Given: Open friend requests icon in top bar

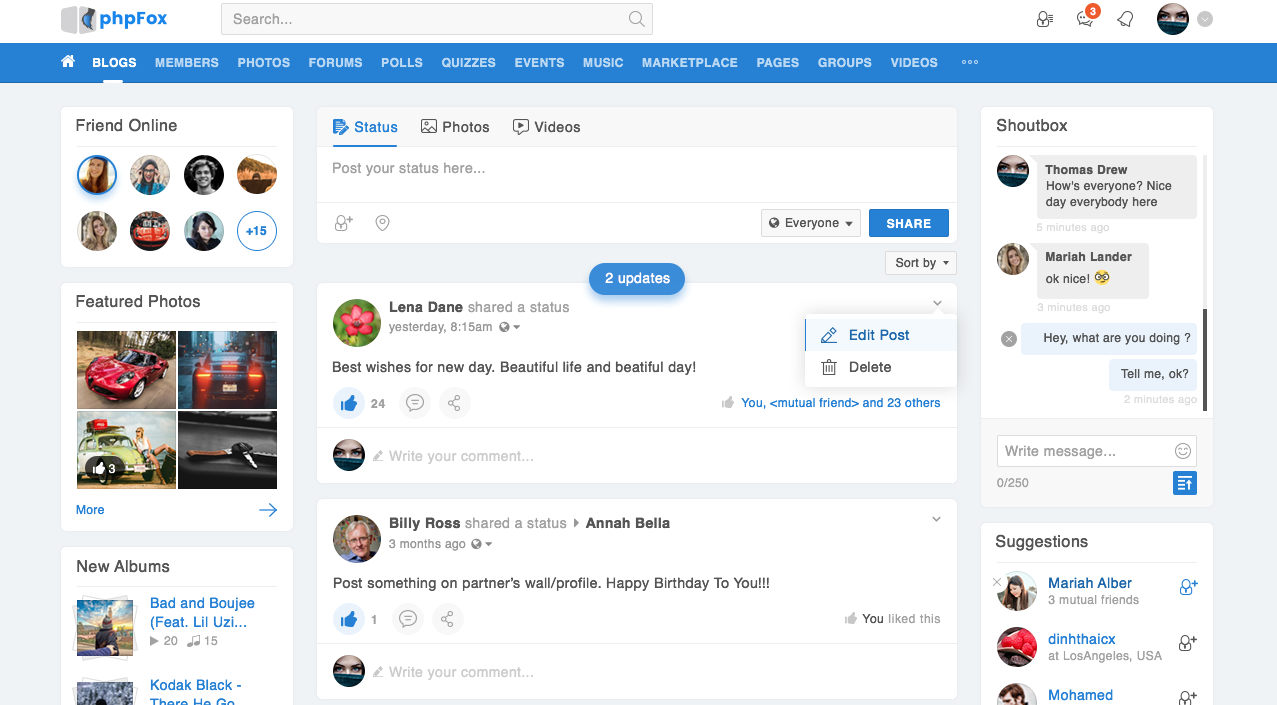Looking at the screenshot, I should [x=1044, y=19].
